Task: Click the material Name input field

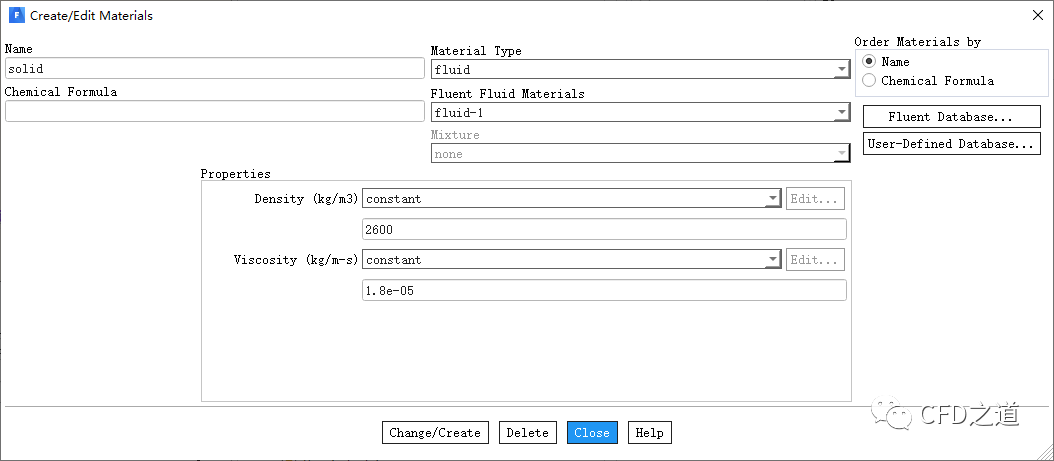Action: click(x=215, y=69)
